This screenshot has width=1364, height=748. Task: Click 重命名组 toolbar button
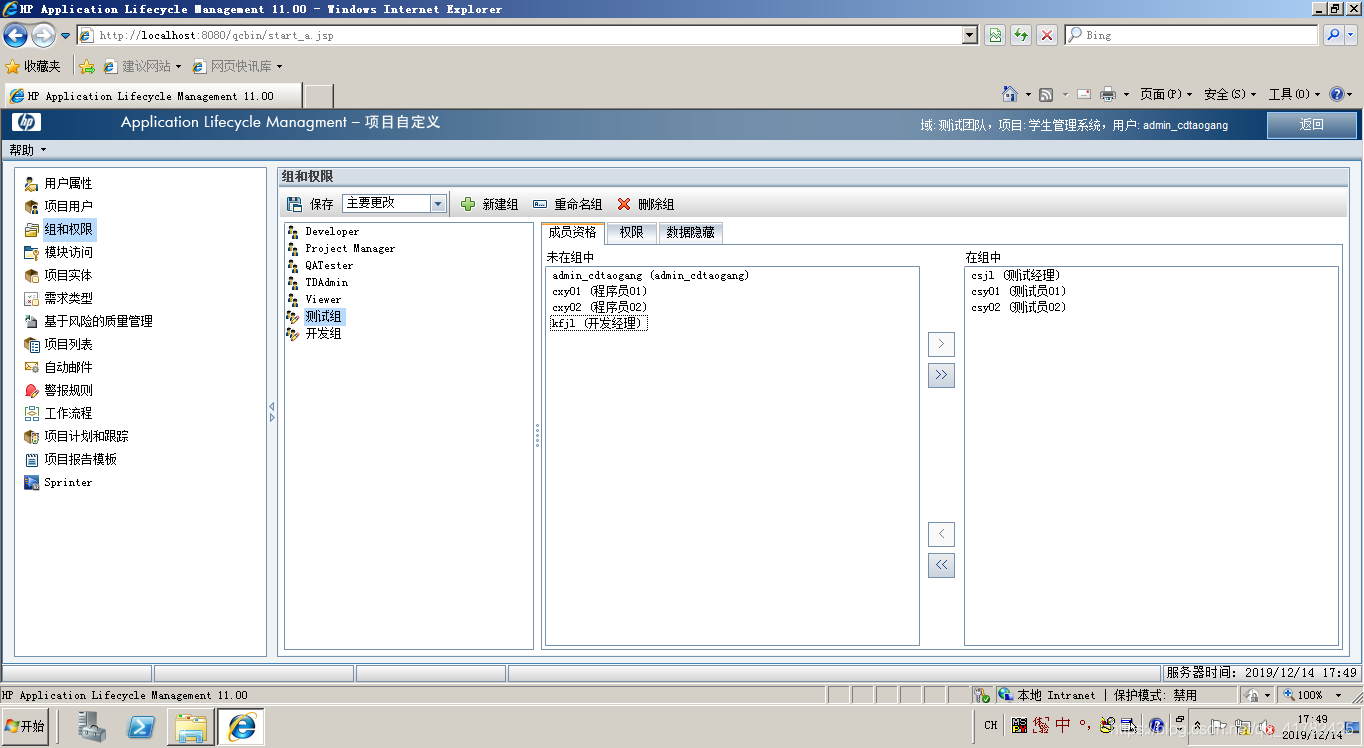(567, 204)
